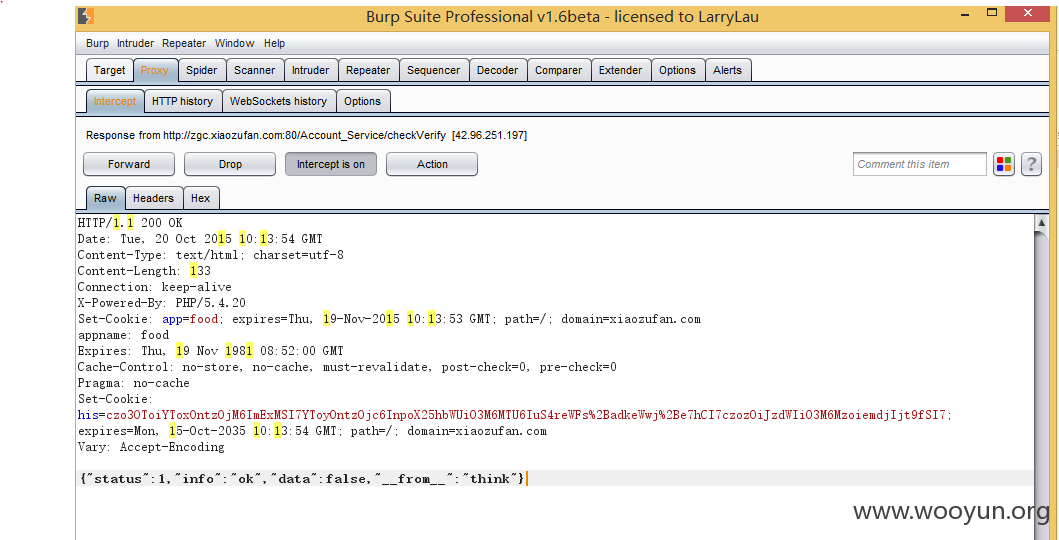
Task: Open the Scanner tab
Action: point(255,70)
